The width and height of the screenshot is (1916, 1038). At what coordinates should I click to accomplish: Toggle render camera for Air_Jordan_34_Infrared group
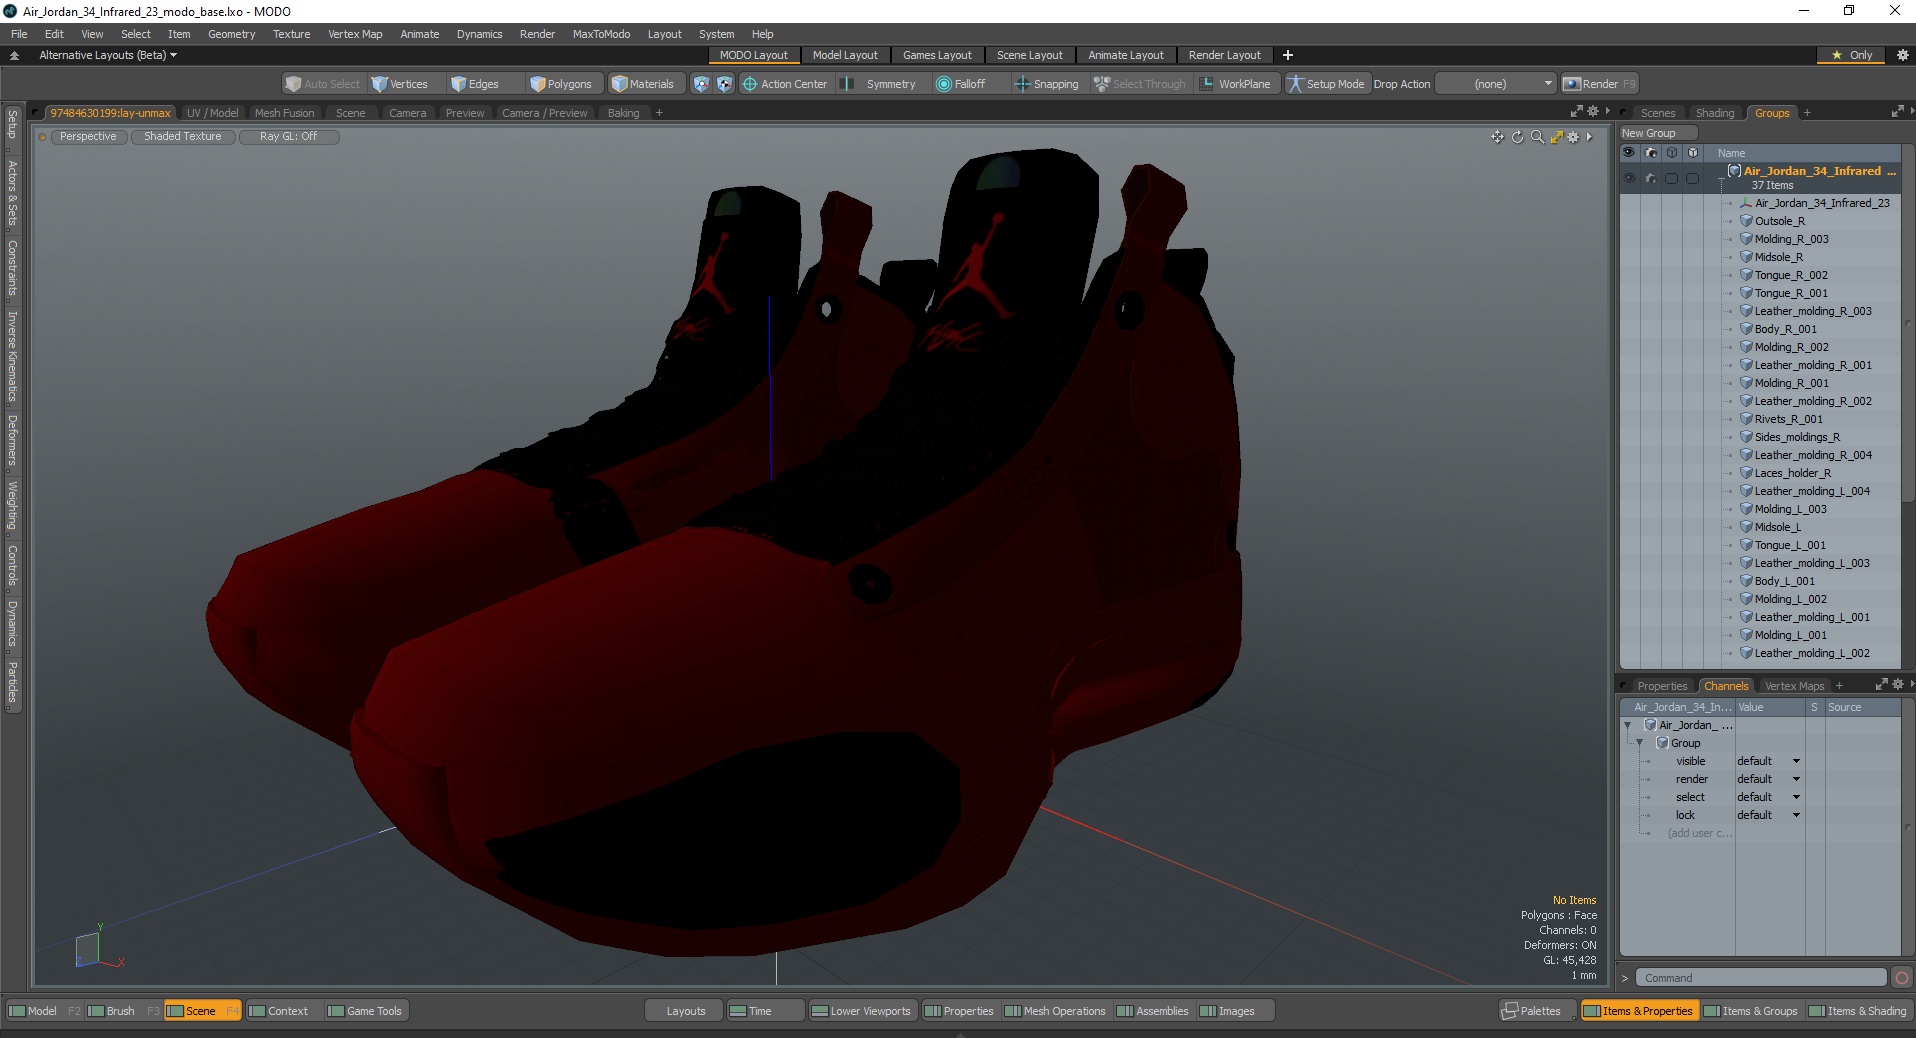pos(1651,178)
